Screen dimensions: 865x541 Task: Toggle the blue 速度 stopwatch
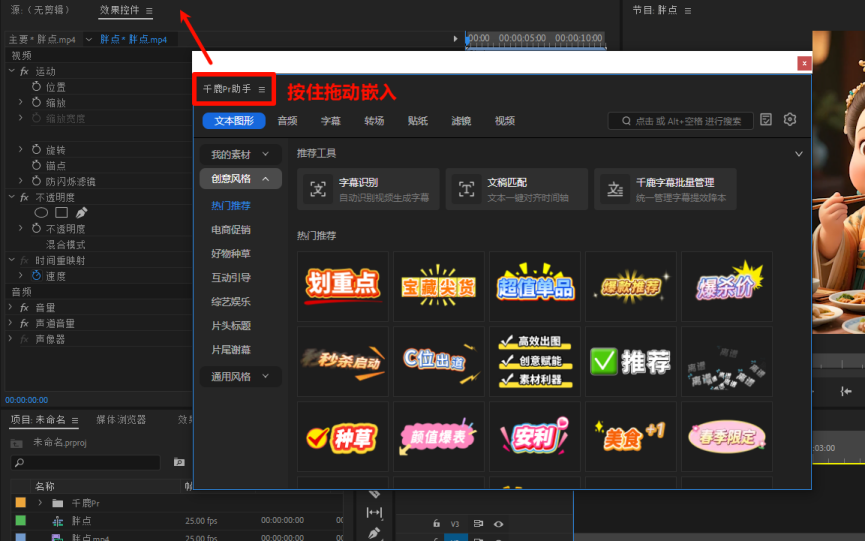36,275
